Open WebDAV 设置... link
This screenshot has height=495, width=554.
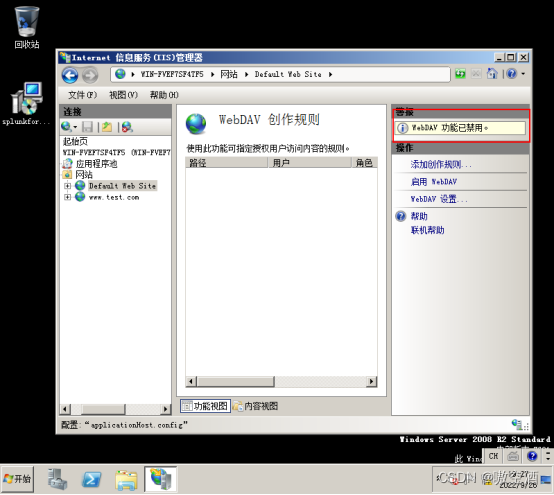click(439, 199)
